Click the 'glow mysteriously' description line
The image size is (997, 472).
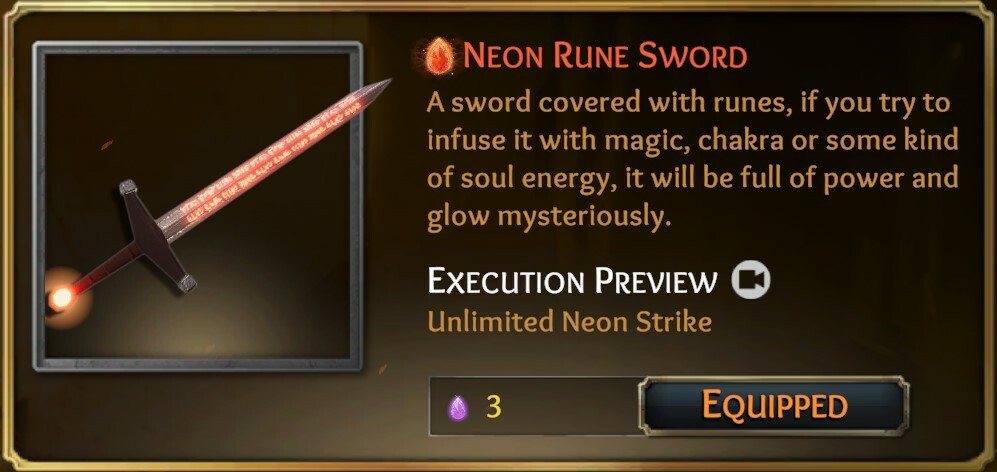pos(550,218)
